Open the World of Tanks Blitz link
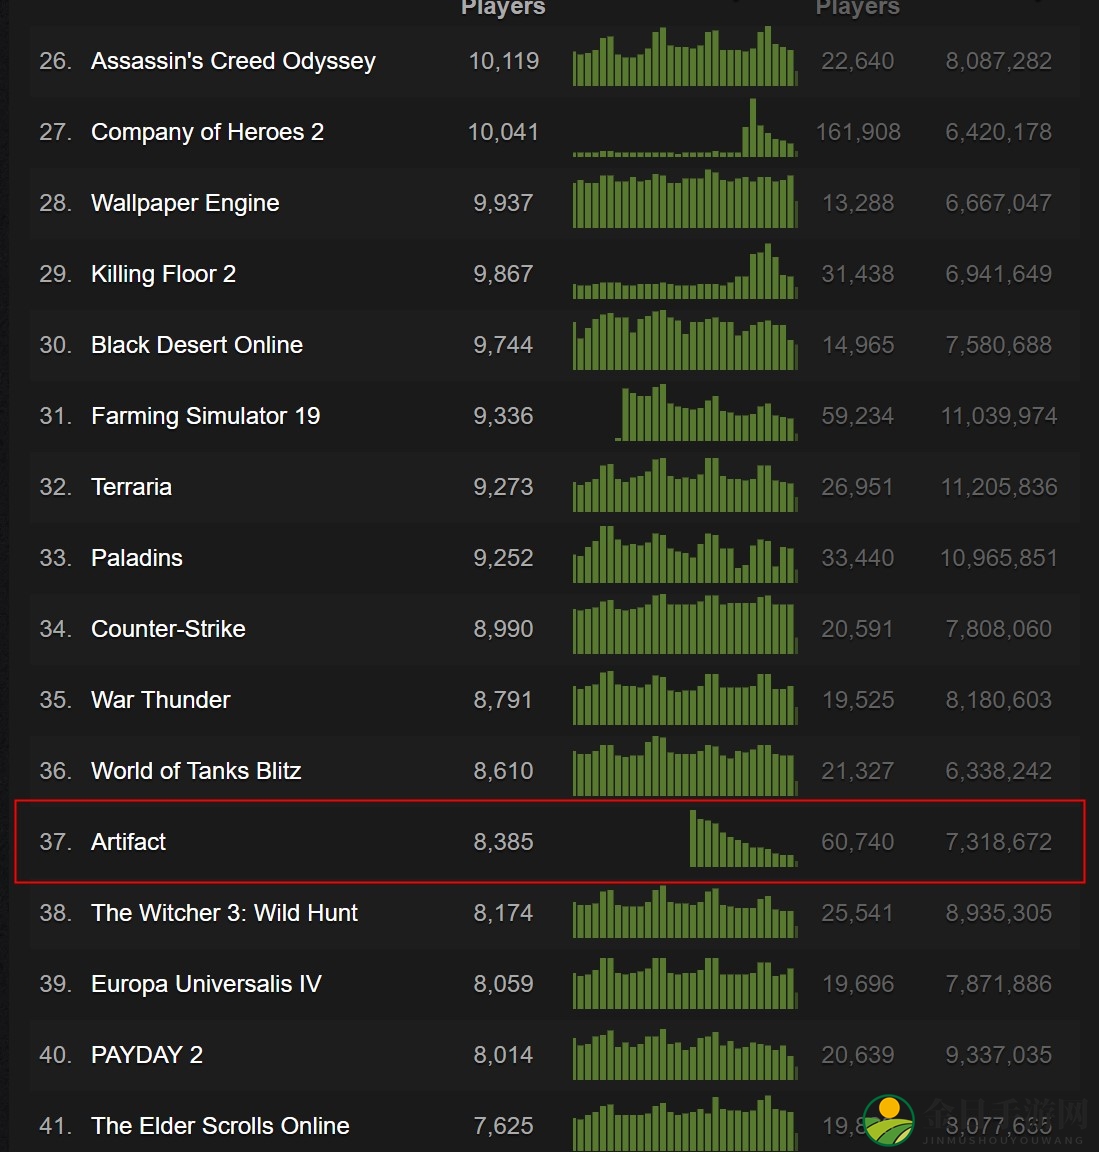The width and height of the screenshot is (1099, 1152). tap(196, 771)
